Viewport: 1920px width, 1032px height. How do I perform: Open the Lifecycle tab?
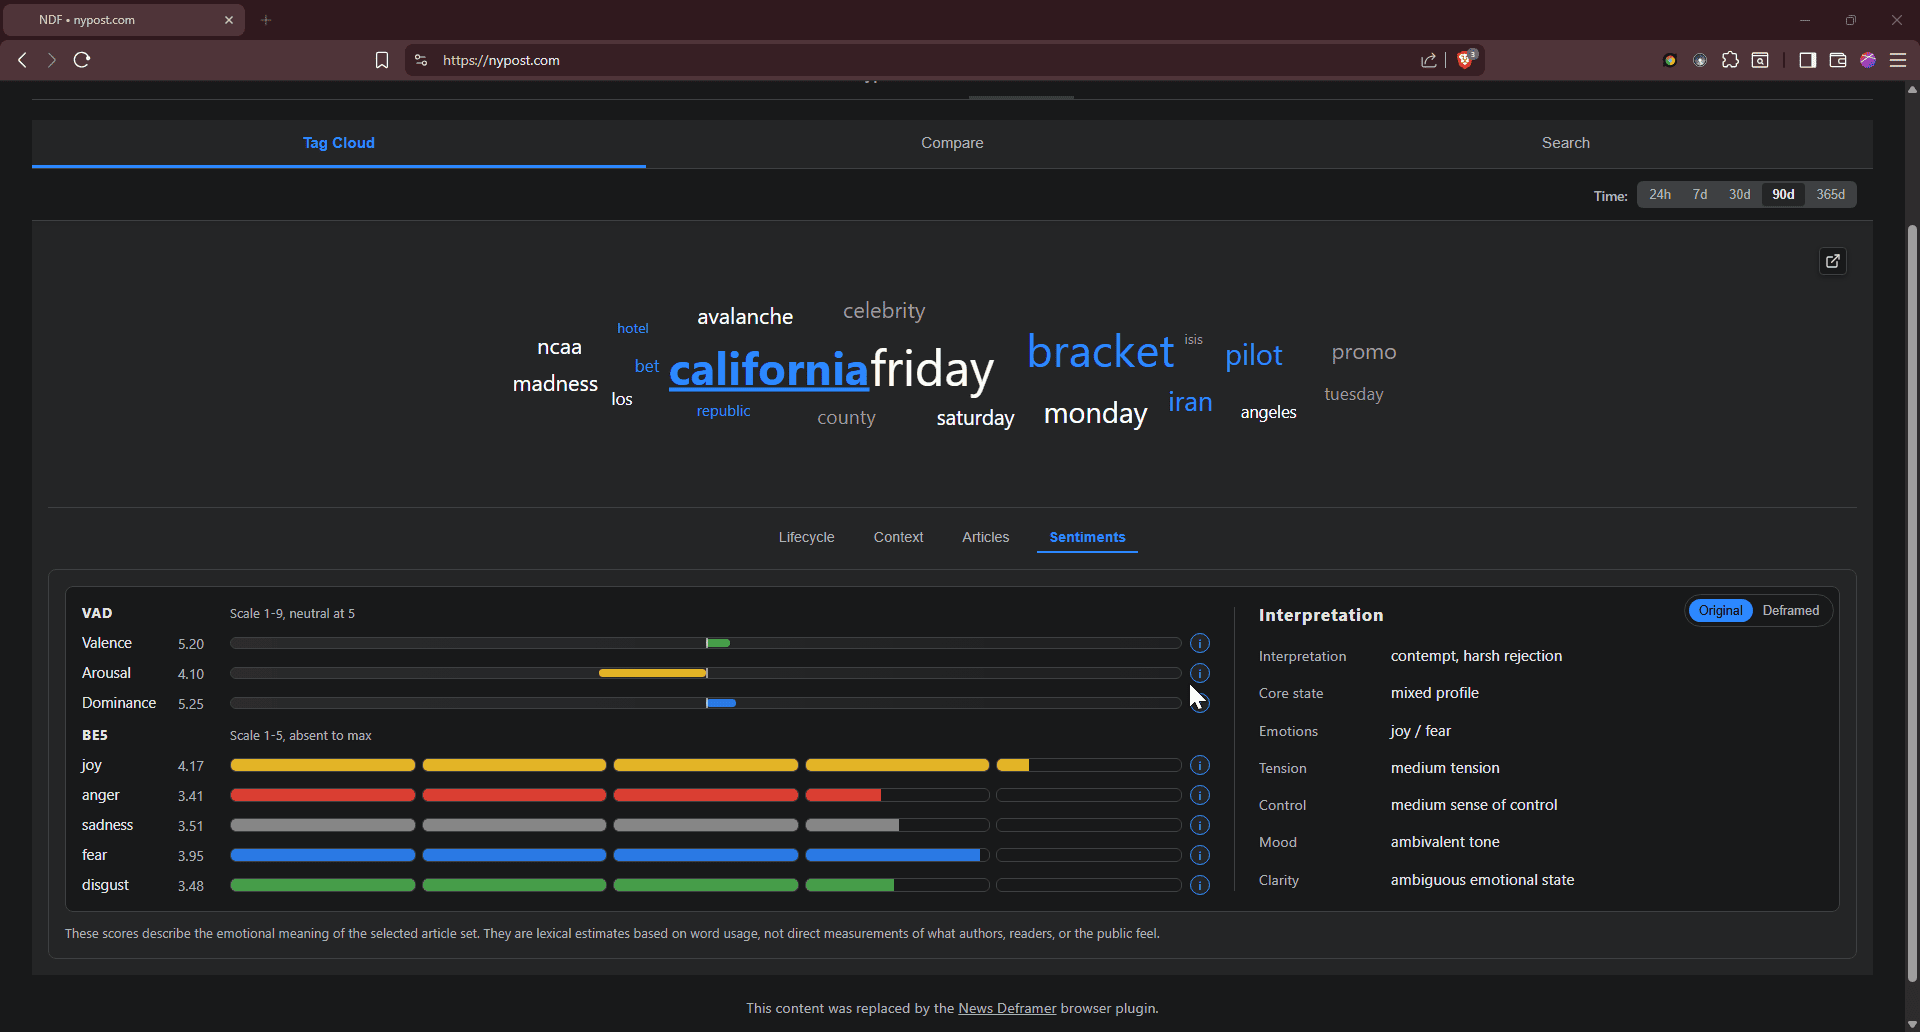806,537
